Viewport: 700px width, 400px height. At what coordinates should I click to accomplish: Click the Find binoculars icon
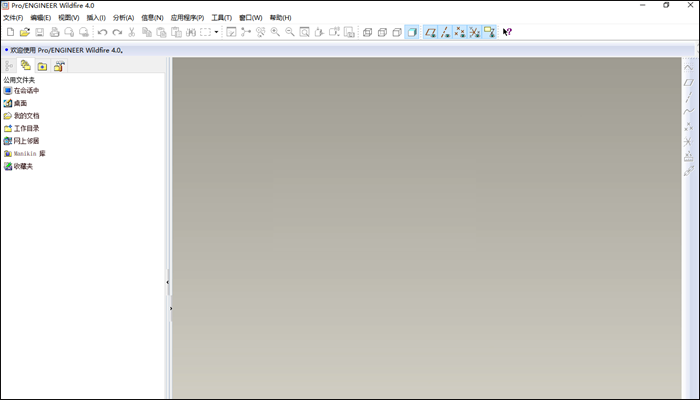tap(191, 32)
